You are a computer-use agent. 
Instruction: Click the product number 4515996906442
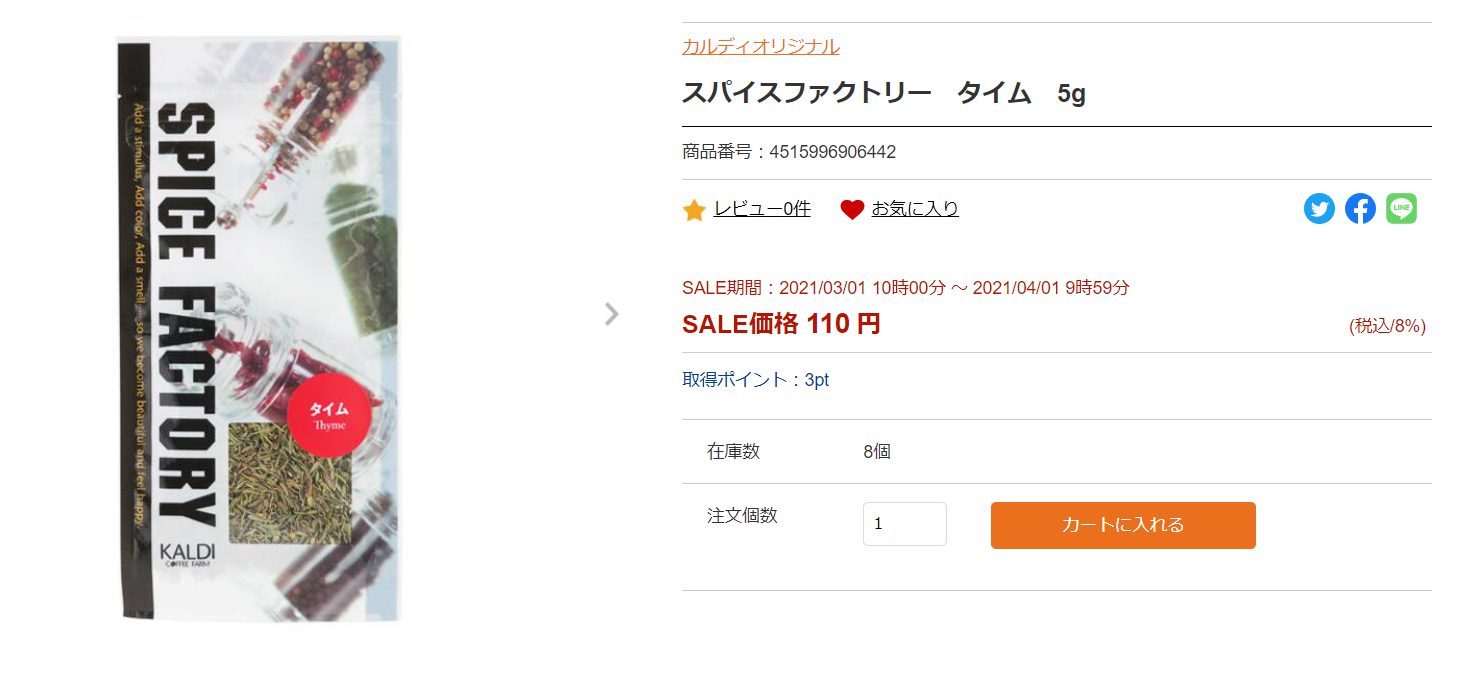click(x=832, y=152)
